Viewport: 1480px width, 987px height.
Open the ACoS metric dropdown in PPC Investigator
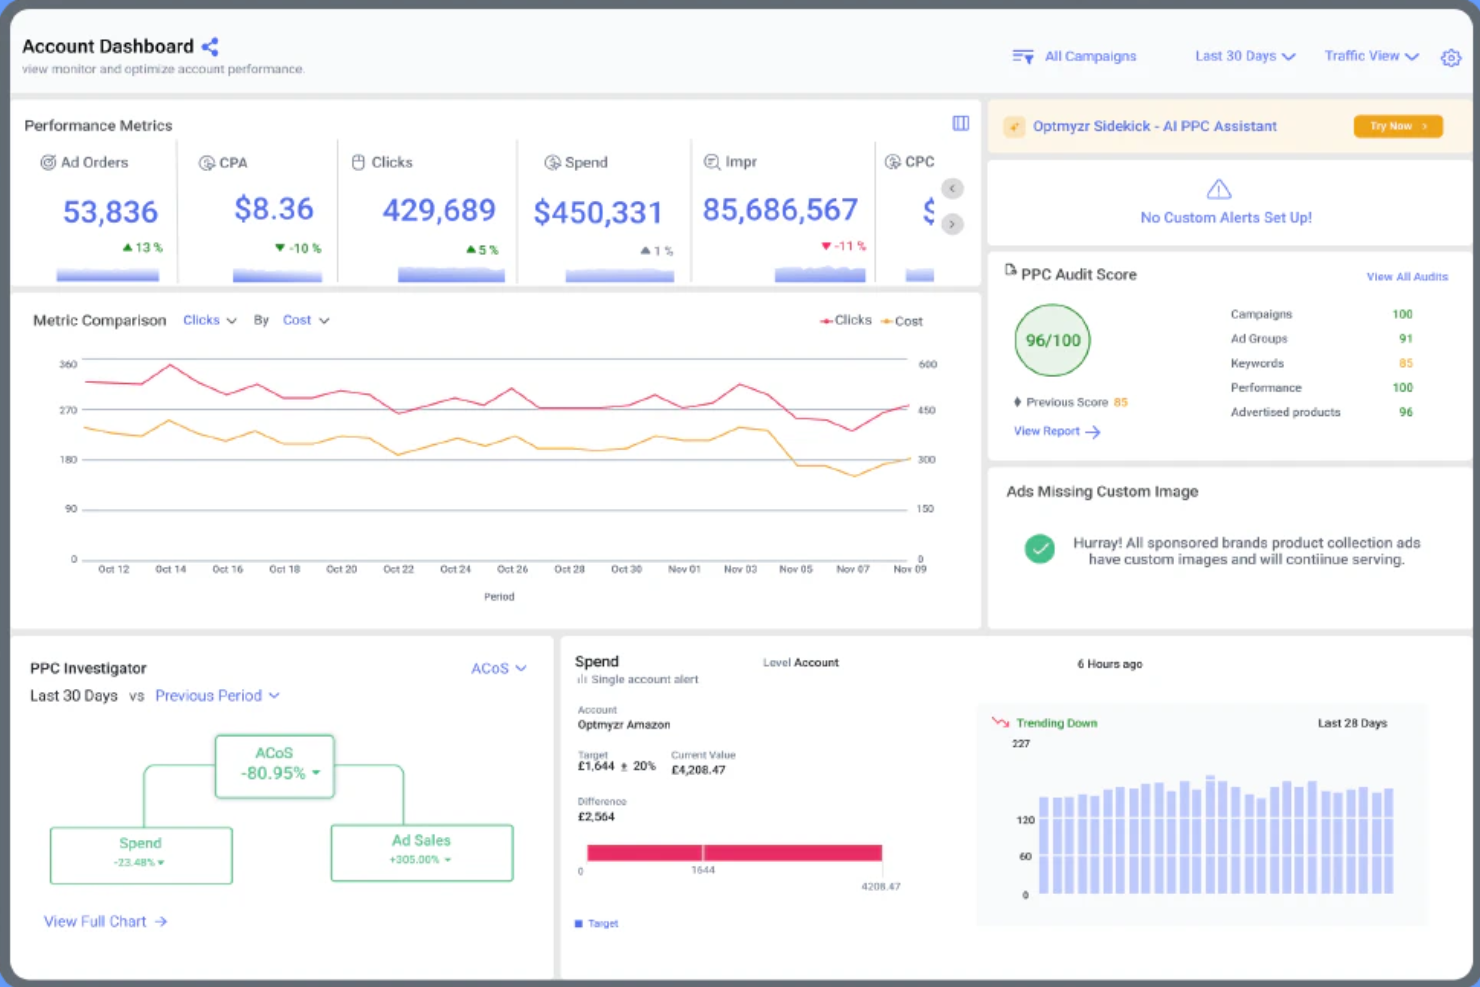(x=498, y=668)
